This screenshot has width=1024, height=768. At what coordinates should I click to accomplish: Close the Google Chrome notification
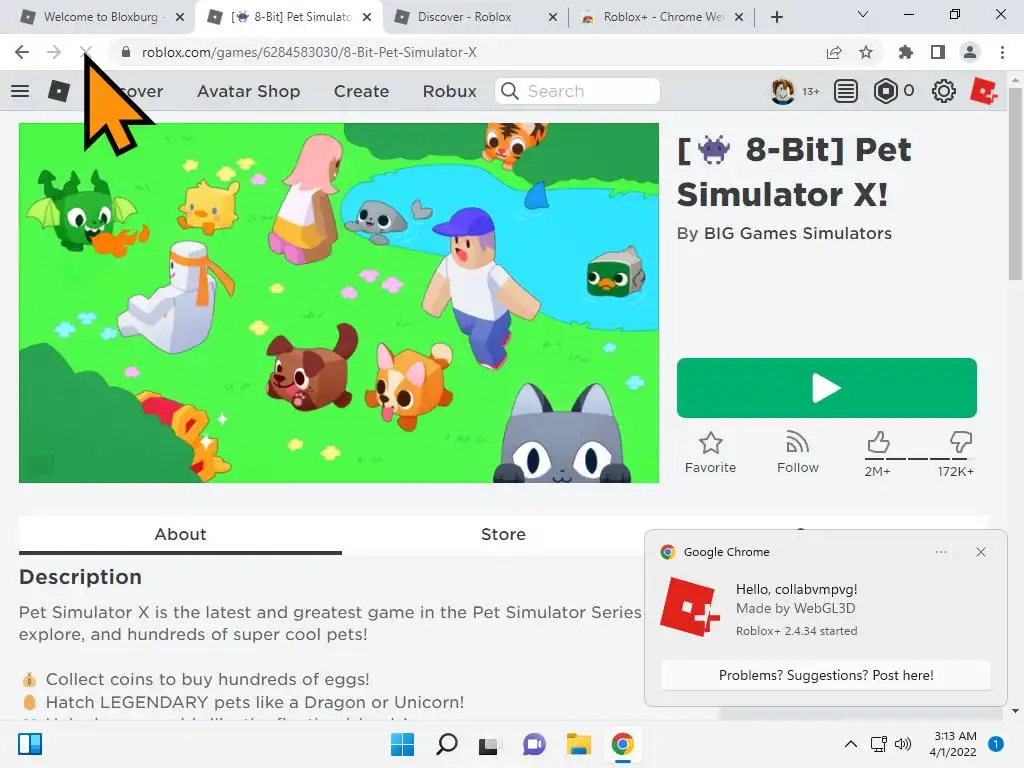pos(981,552)
